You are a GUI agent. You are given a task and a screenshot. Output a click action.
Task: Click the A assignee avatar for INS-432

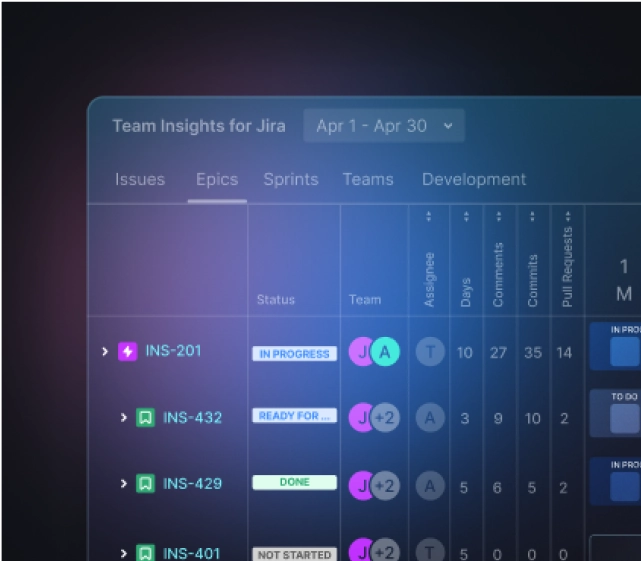point(430,417)
